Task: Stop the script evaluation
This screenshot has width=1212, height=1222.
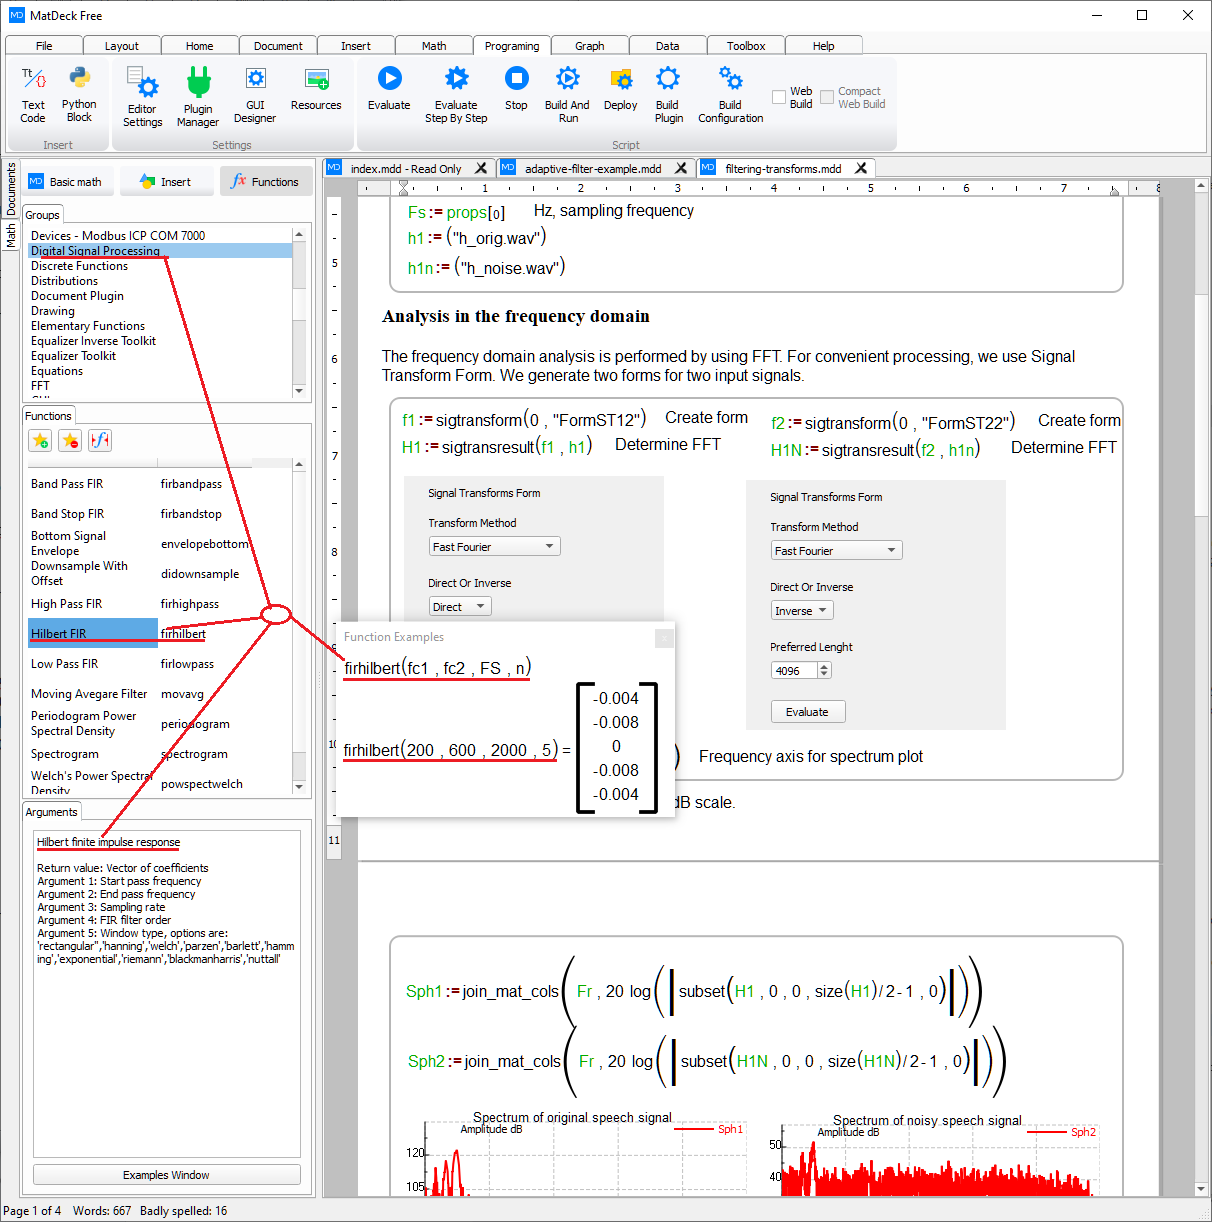Action: (516, 88)
